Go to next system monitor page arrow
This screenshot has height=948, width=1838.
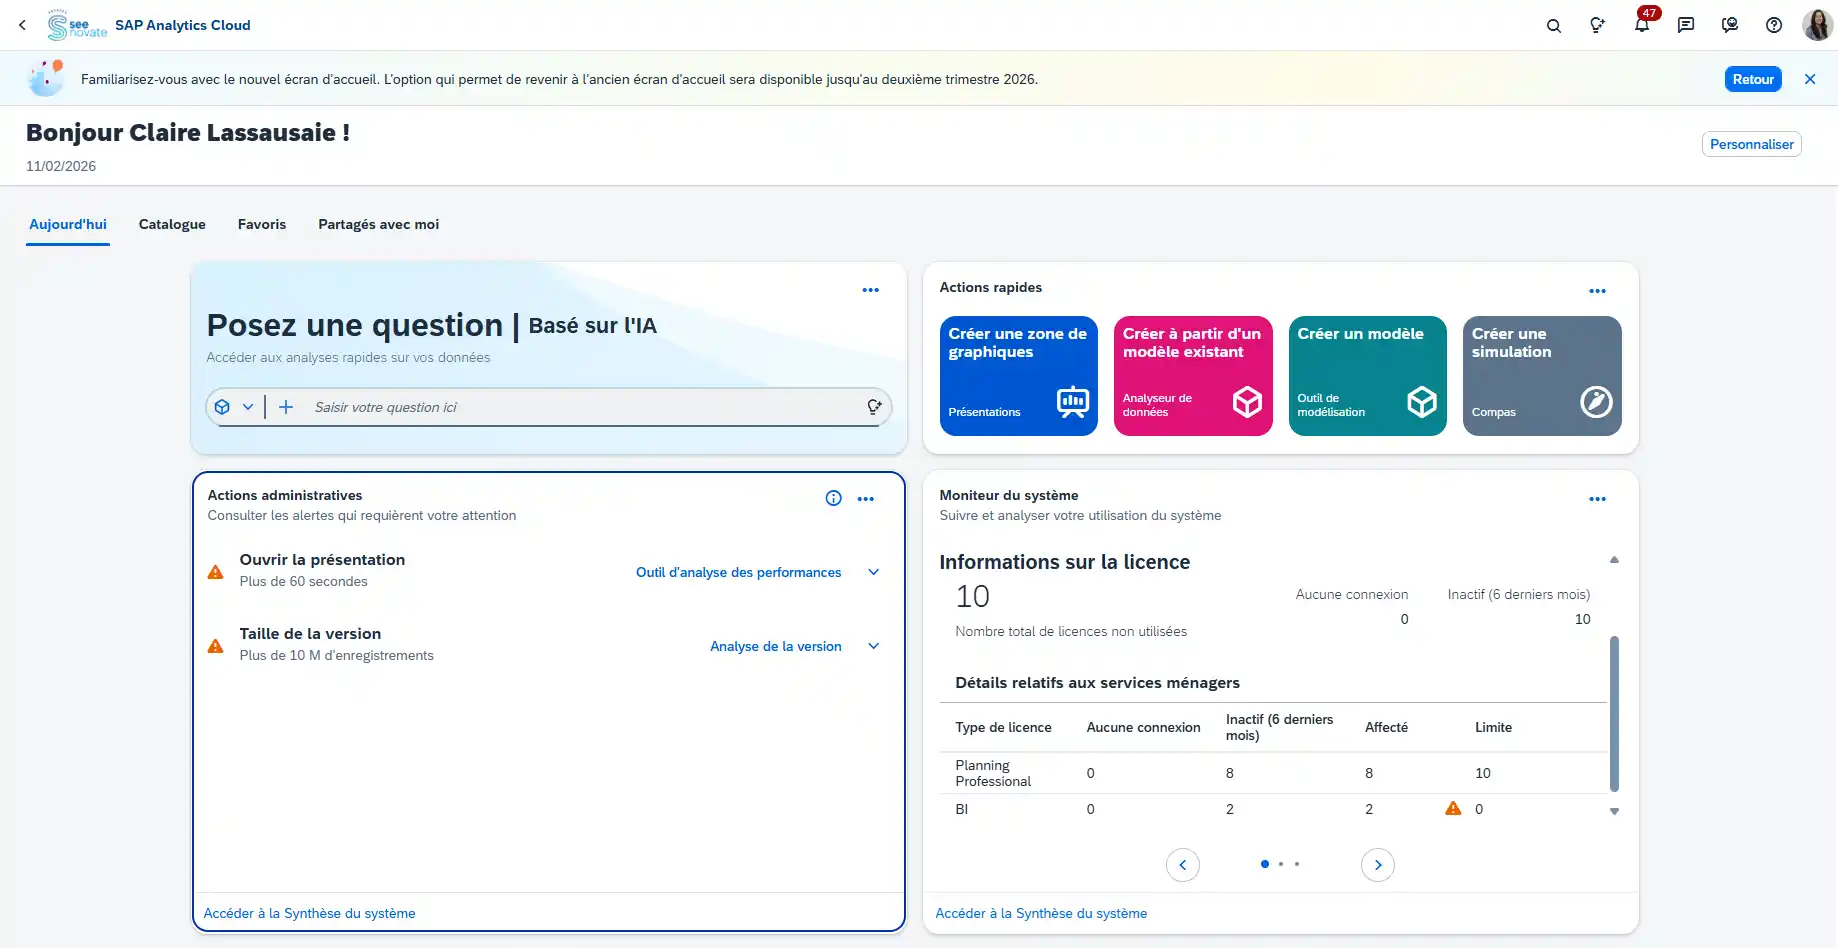pos(1377,865)
